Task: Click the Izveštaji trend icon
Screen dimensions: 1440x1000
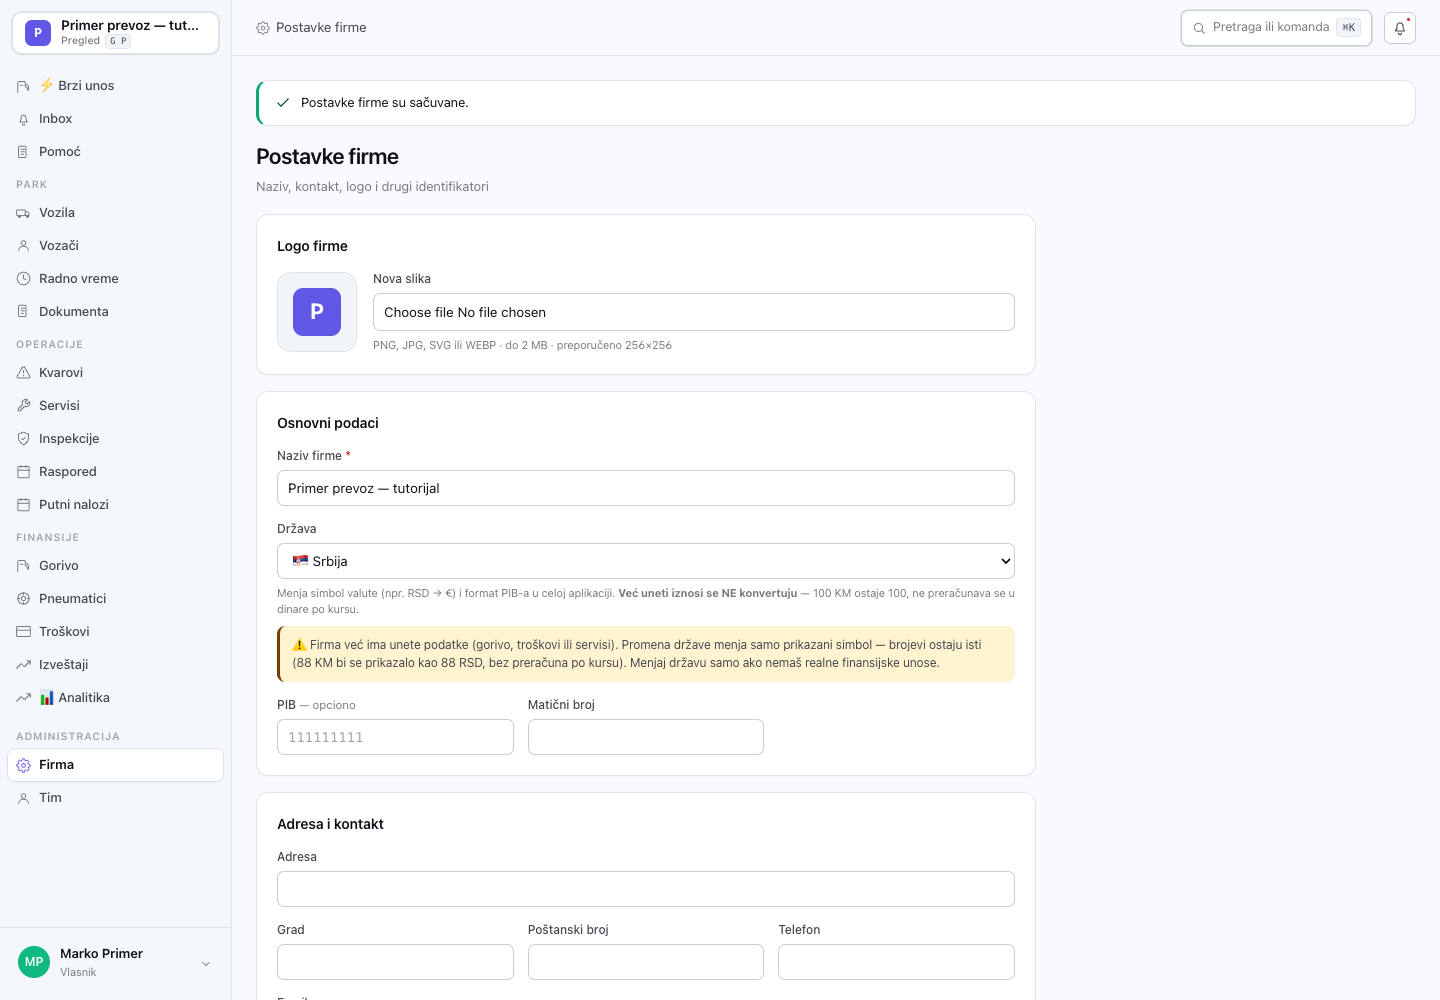Action: tap(23, 665)
